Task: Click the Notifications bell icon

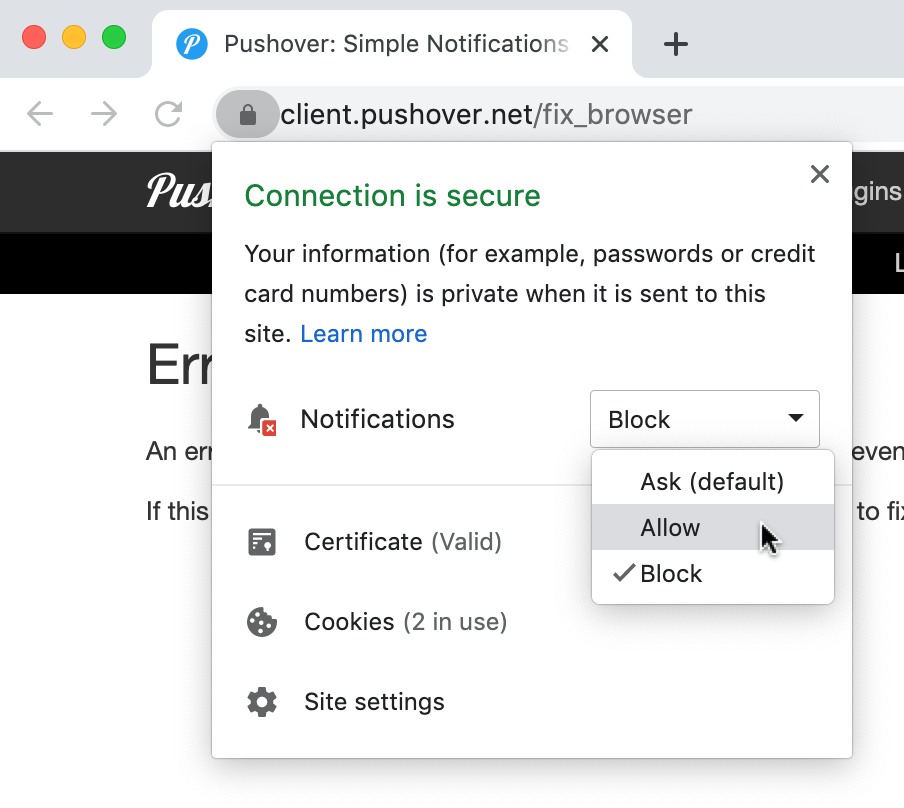Action: (x=261, y=419)
